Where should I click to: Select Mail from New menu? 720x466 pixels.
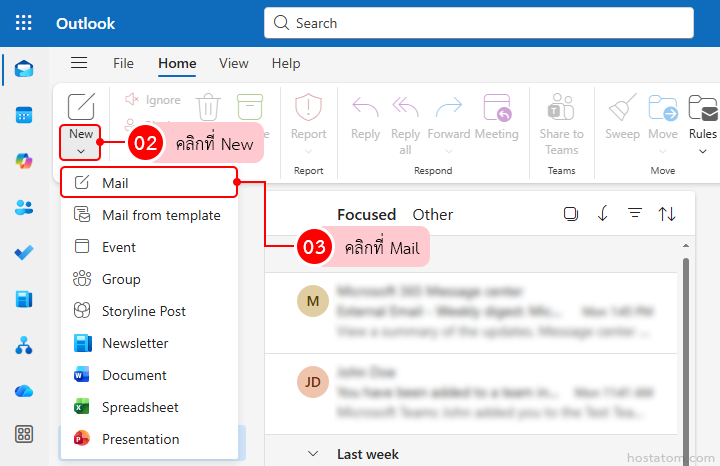[x=149, y=183]
